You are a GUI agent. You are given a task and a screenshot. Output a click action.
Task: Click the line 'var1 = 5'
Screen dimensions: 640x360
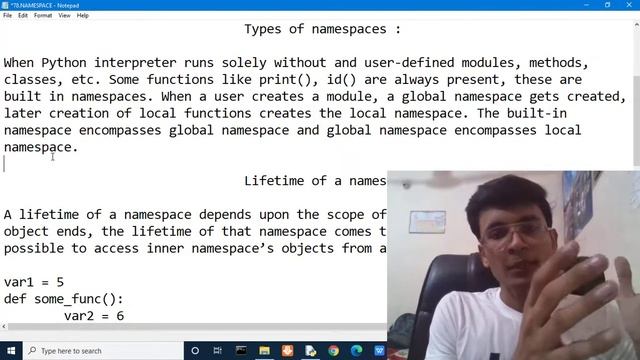point(34,282)
